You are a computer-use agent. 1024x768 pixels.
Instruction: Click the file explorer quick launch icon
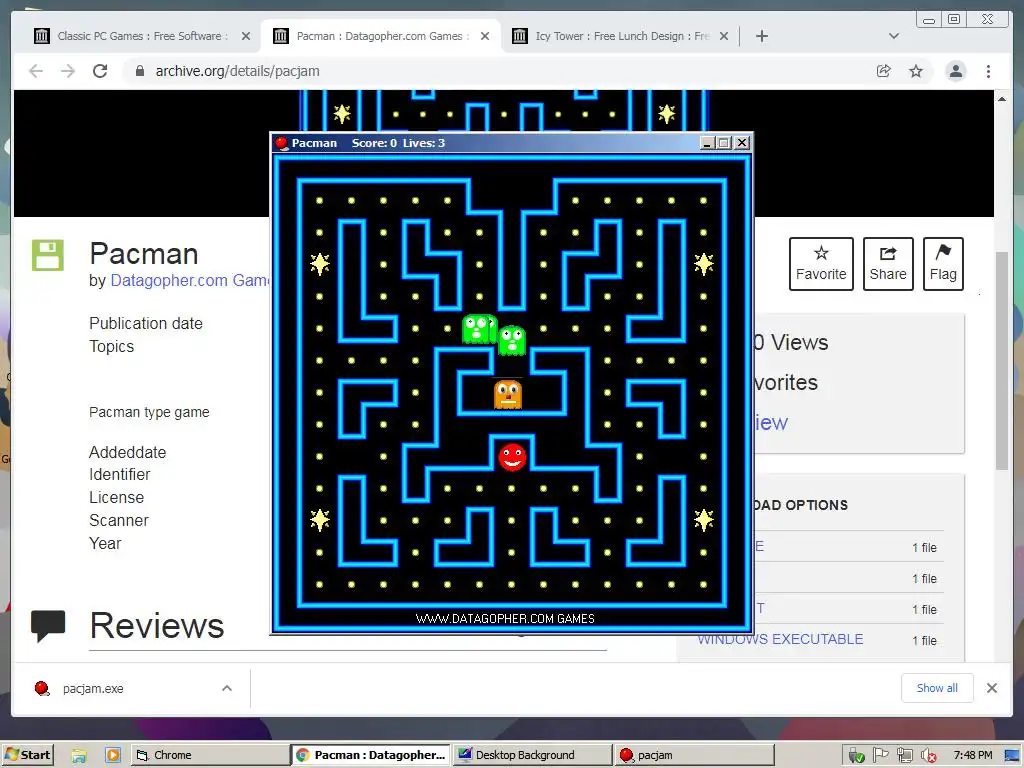pyautogui.click(x=79, y=756)
